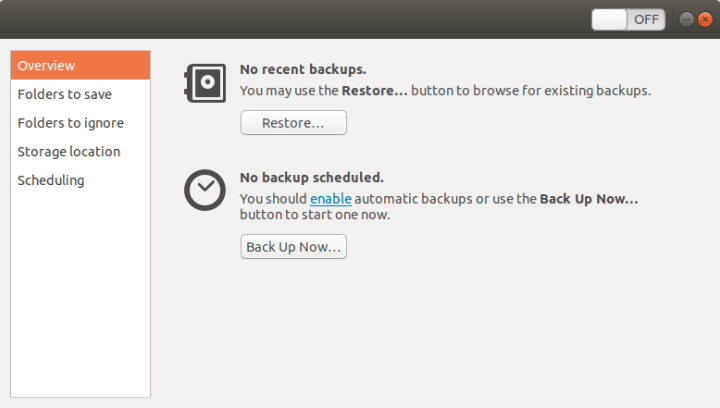
Task: Go to Storage location settings
Action: [80, 151]
